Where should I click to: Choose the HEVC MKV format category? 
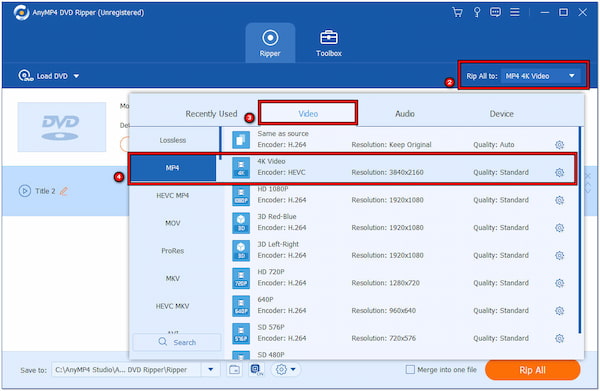click(173, 306)
